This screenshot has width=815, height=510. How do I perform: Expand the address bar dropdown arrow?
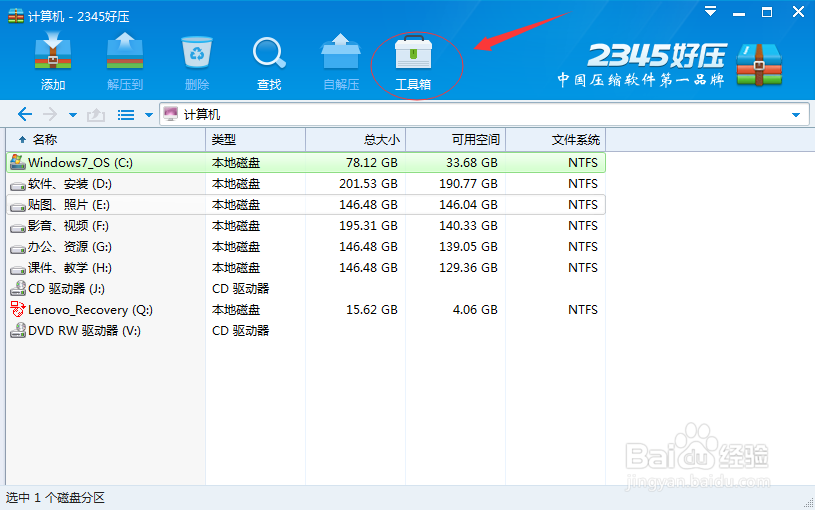click(796, 115)
